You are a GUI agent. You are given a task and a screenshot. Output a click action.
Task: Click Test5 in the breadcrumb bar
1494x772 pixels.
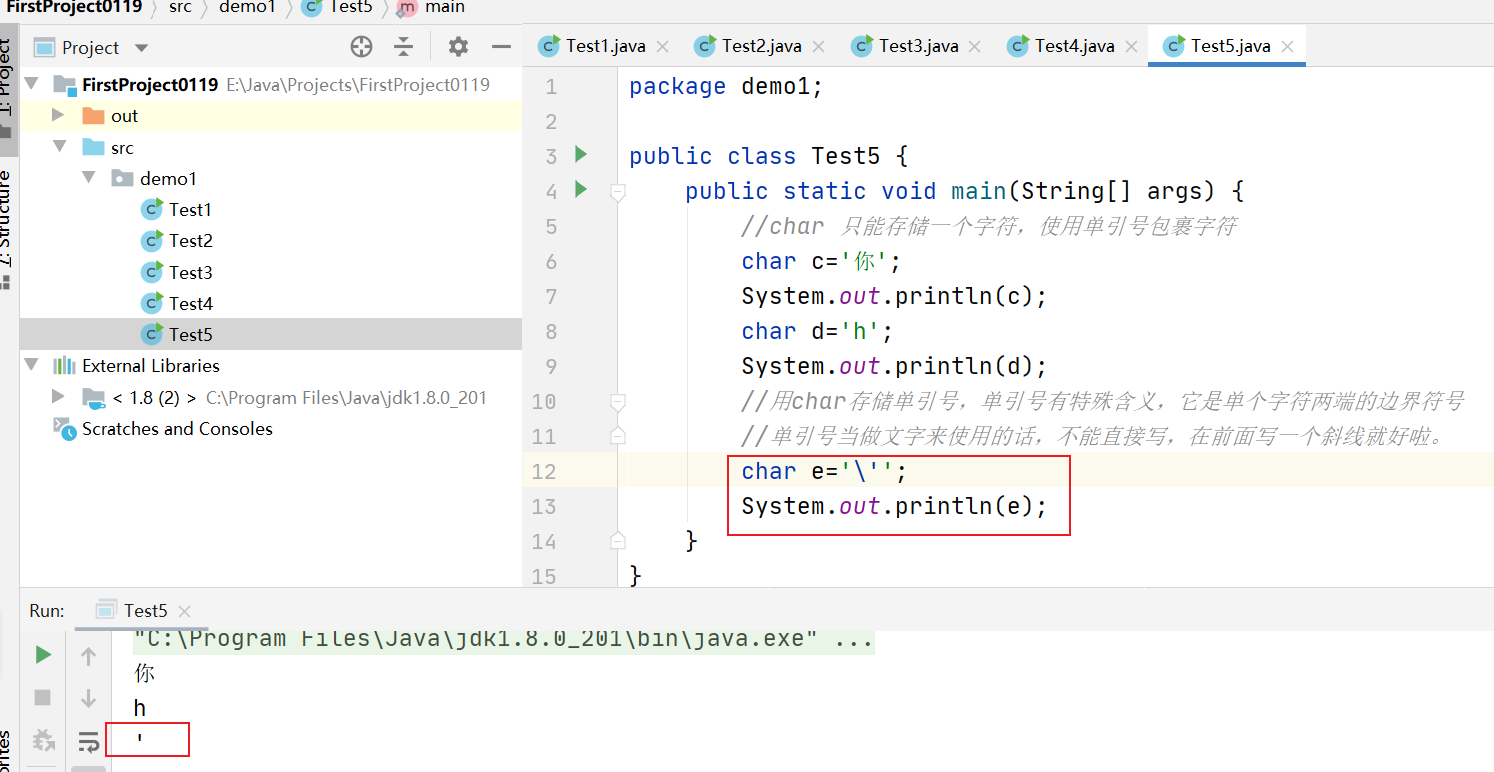(338, 7)
